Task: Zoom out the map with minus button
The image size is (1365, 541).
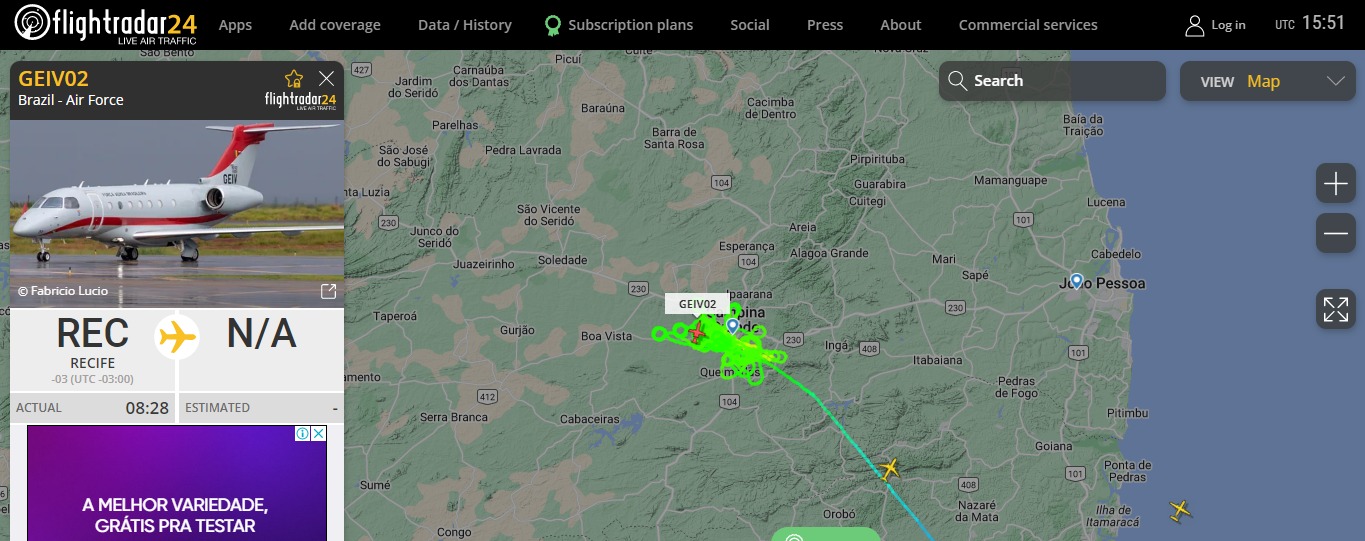Action: 1336,233
